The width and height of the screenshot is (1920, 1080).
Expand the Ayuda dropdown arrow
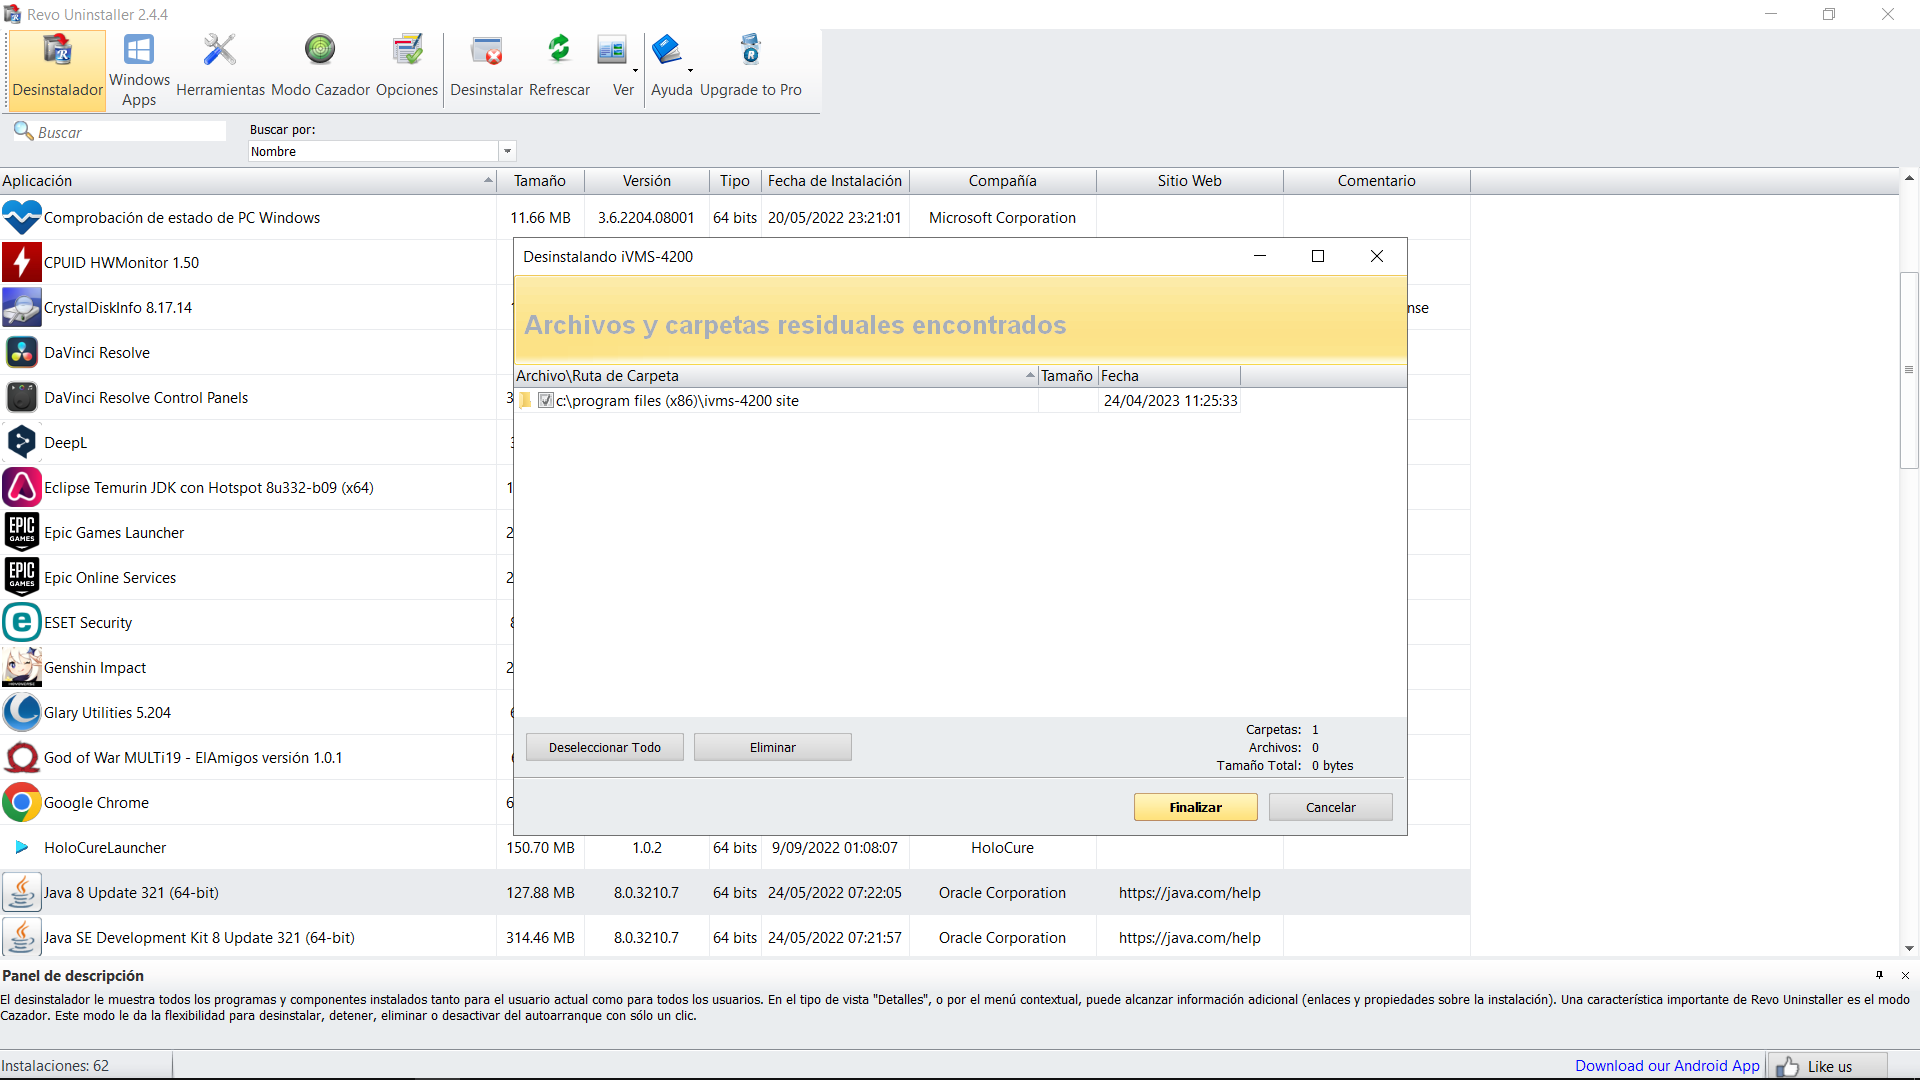(x=690, y=71)
